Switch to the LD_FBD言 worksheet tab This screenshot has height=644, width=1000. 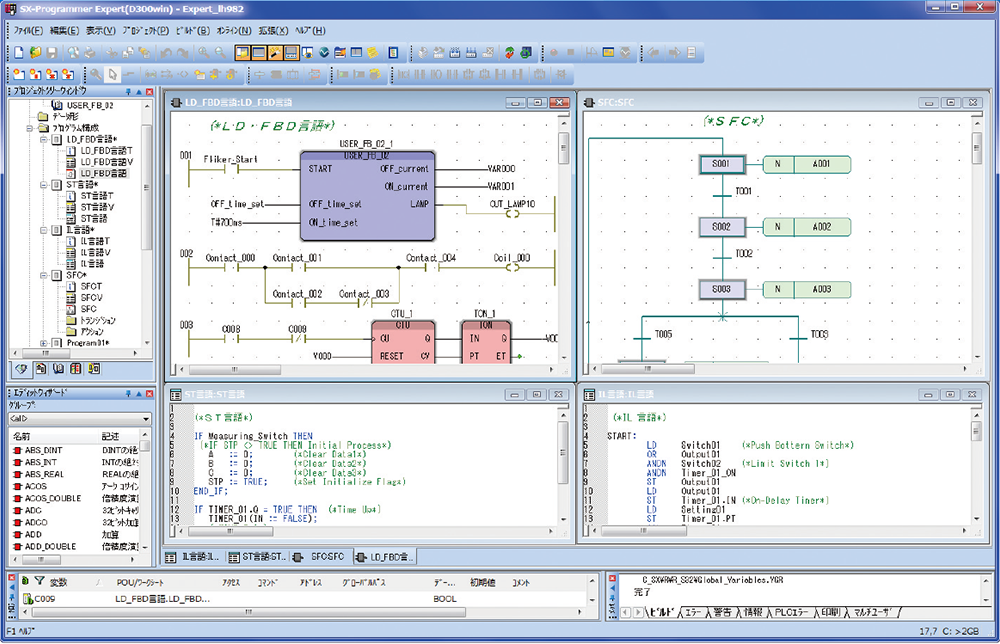pos(384,557)
